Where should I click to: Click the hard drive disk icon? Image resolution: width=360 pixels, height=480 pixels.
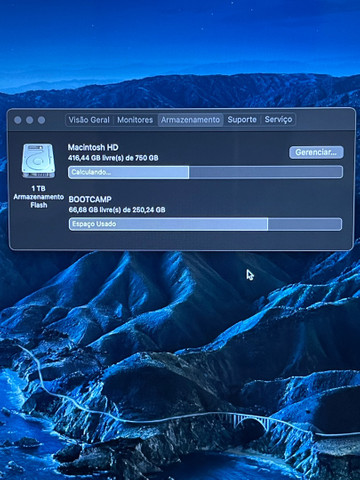point(38,161)
